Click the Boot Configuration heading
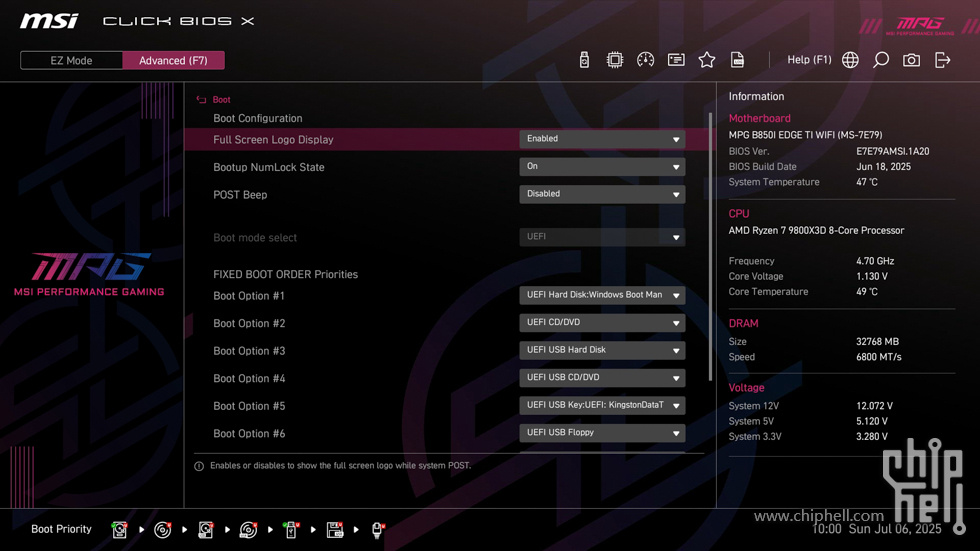This screenshot has height=551, width=980. click(258, 118)
